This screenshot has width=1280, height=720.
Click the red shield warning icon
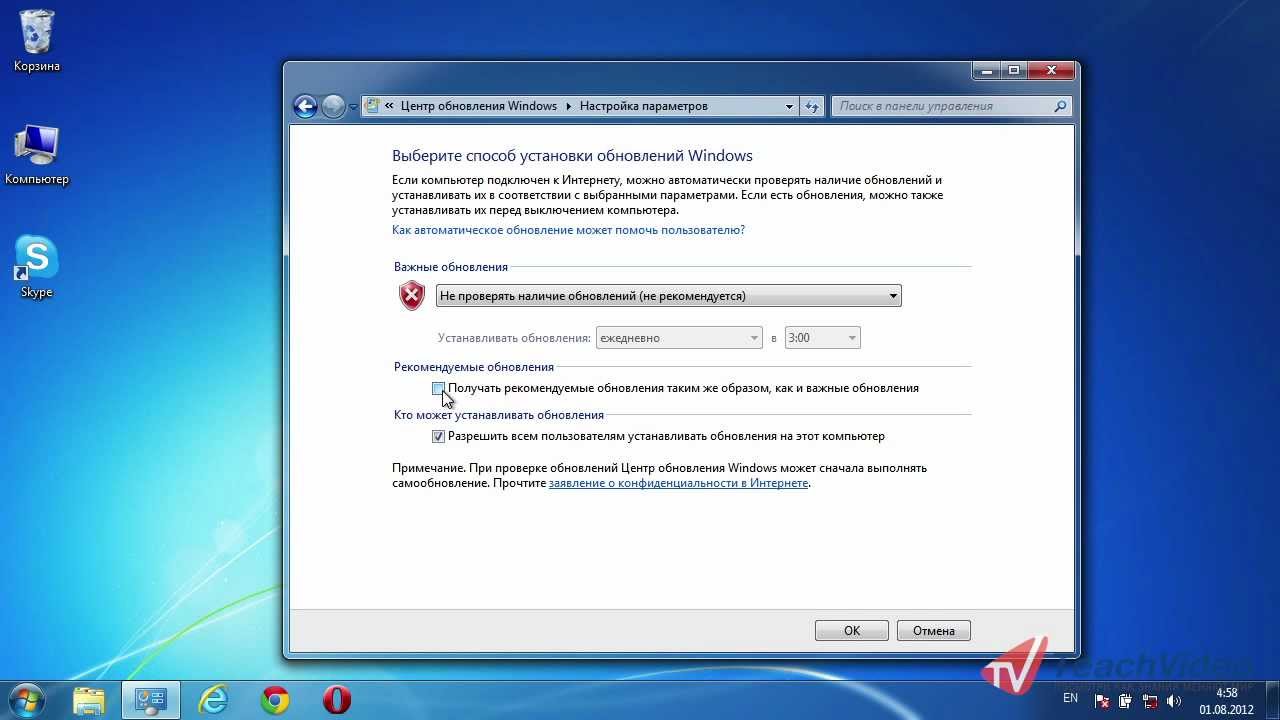coord(412,295)
